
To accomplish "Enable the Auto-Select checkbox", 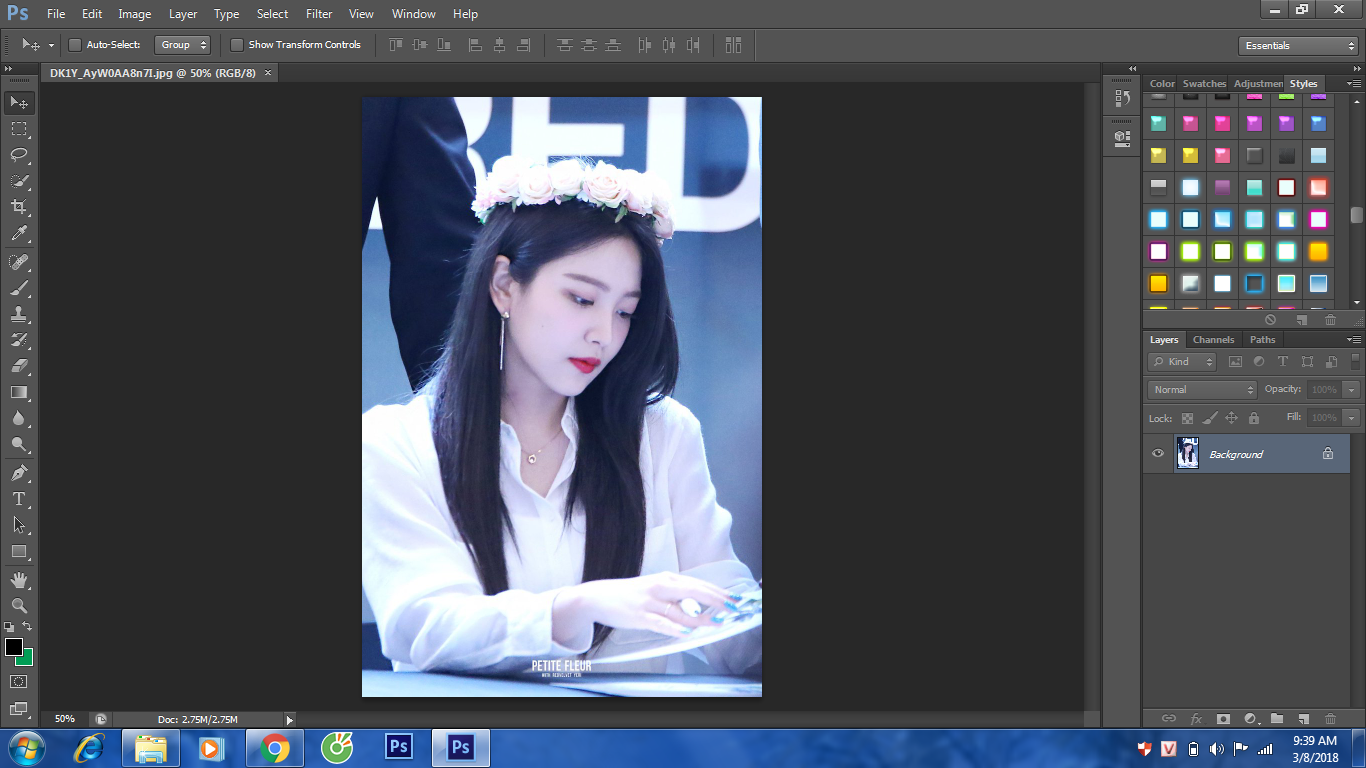I will pos(75,45).
